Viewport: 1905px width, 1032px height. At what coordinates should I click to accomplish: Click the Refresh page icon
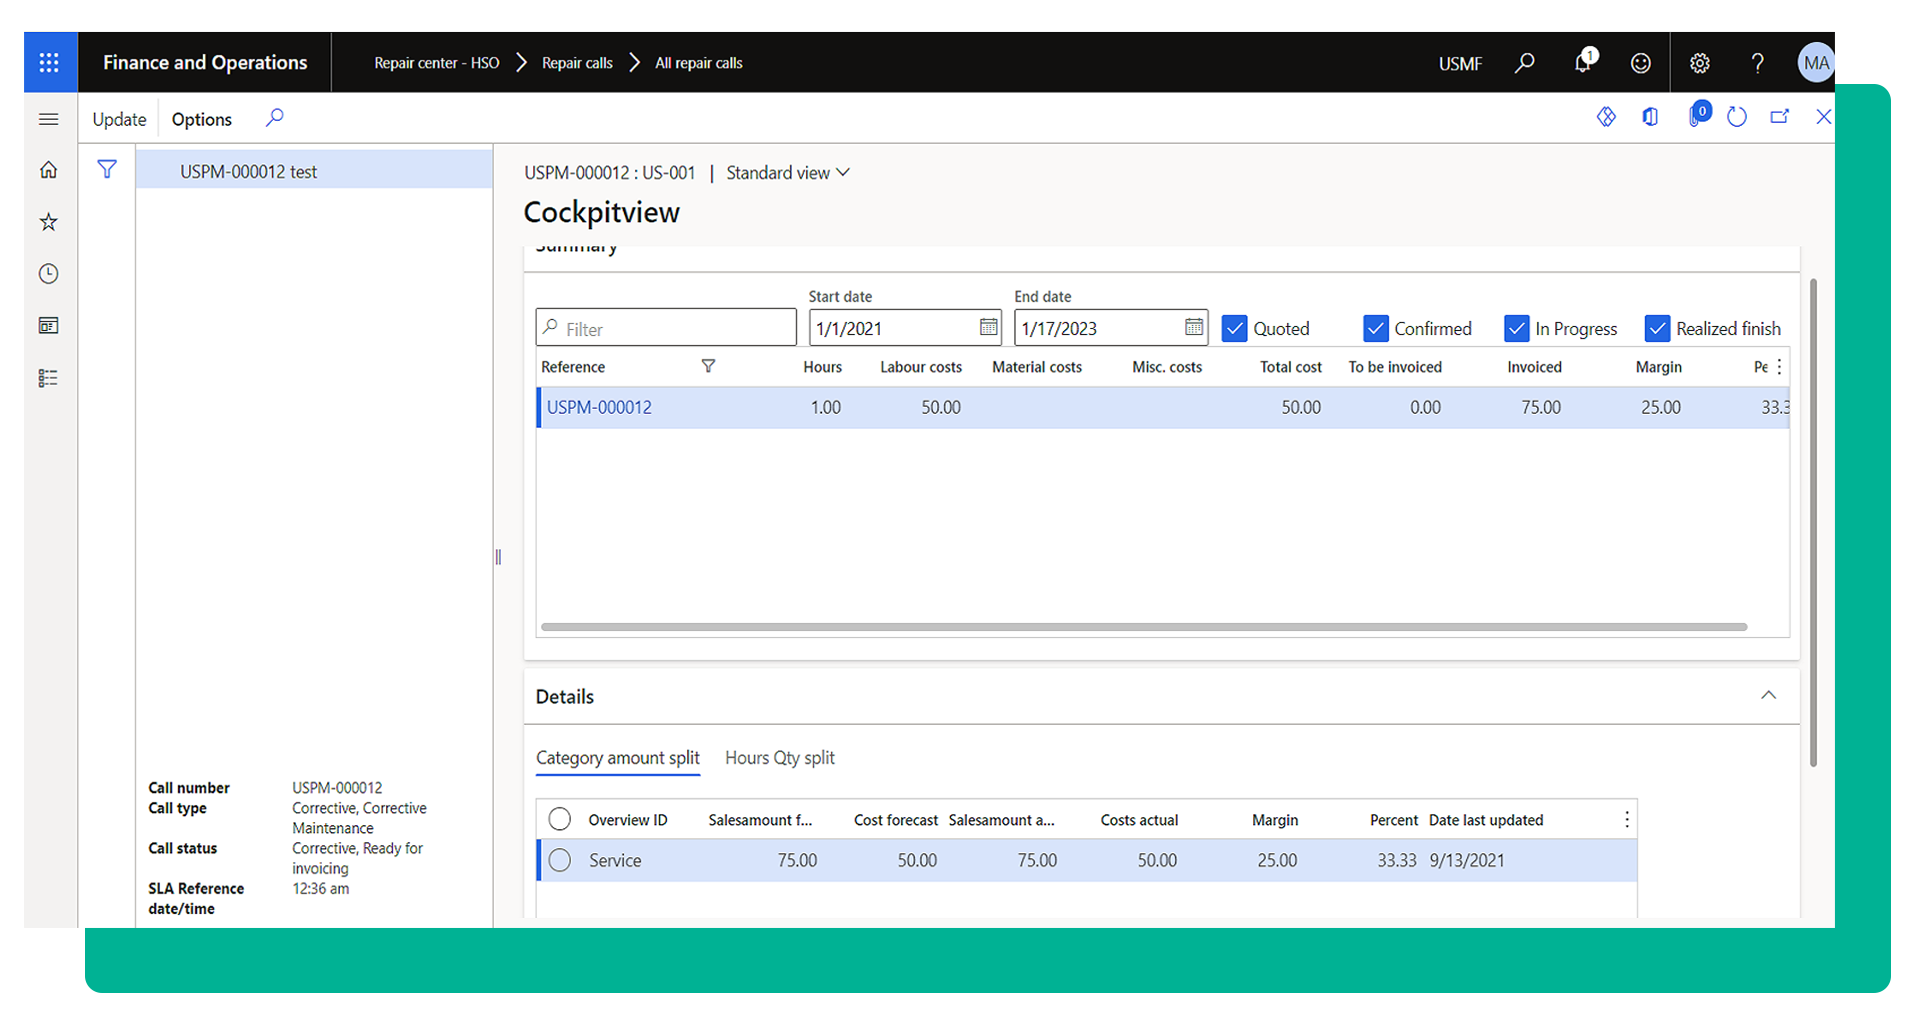tap(1737, 117)
